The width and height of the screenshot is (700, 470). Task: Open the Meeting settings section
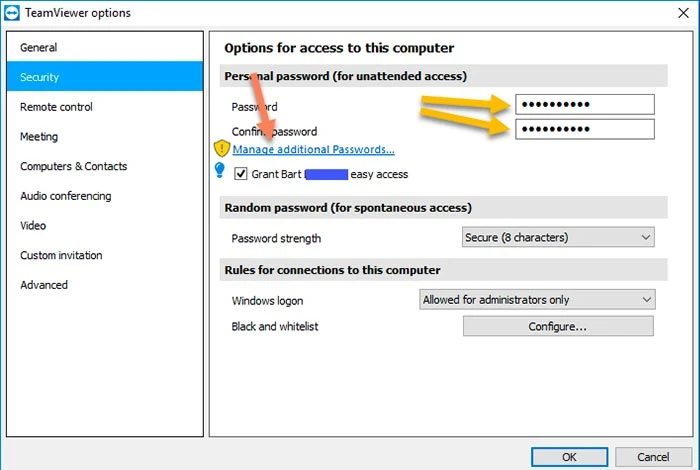39,137
